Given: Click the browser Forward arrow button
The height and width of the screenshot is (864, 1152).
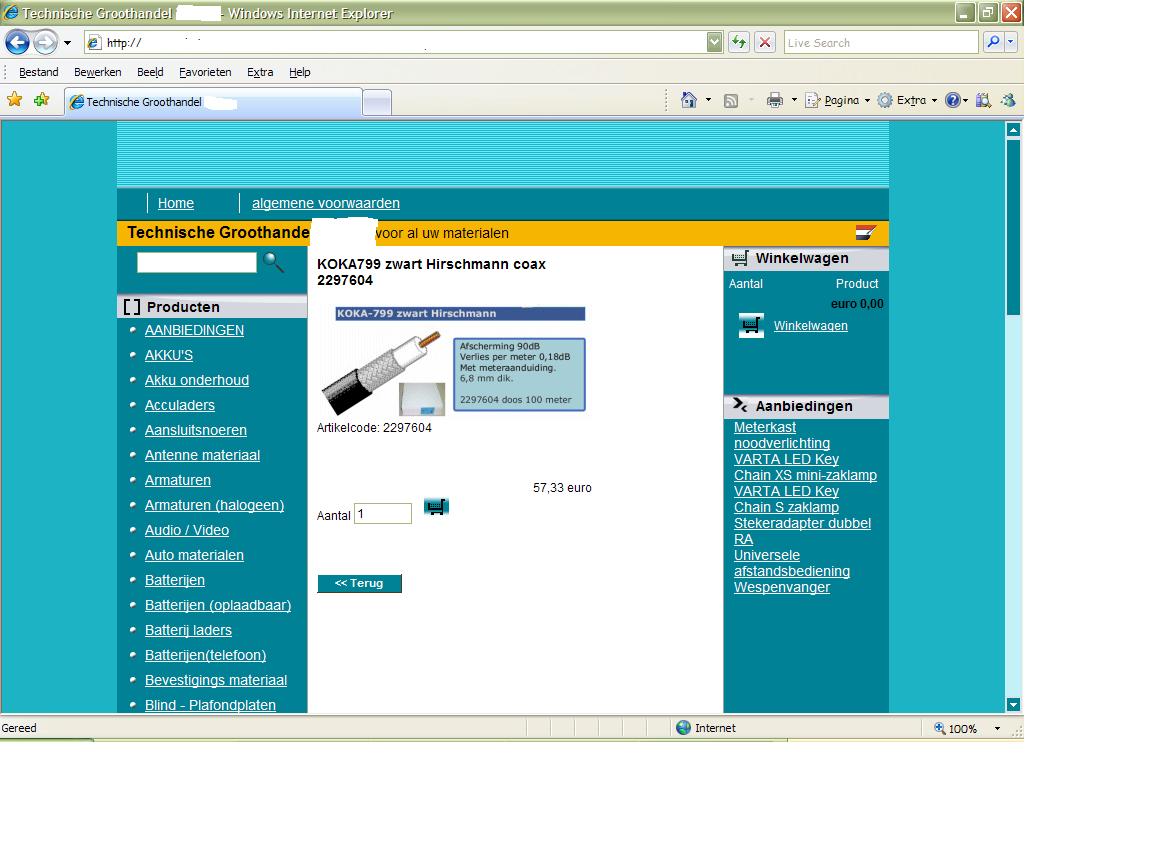Looking at the screenshot, I should coord(46,43).
